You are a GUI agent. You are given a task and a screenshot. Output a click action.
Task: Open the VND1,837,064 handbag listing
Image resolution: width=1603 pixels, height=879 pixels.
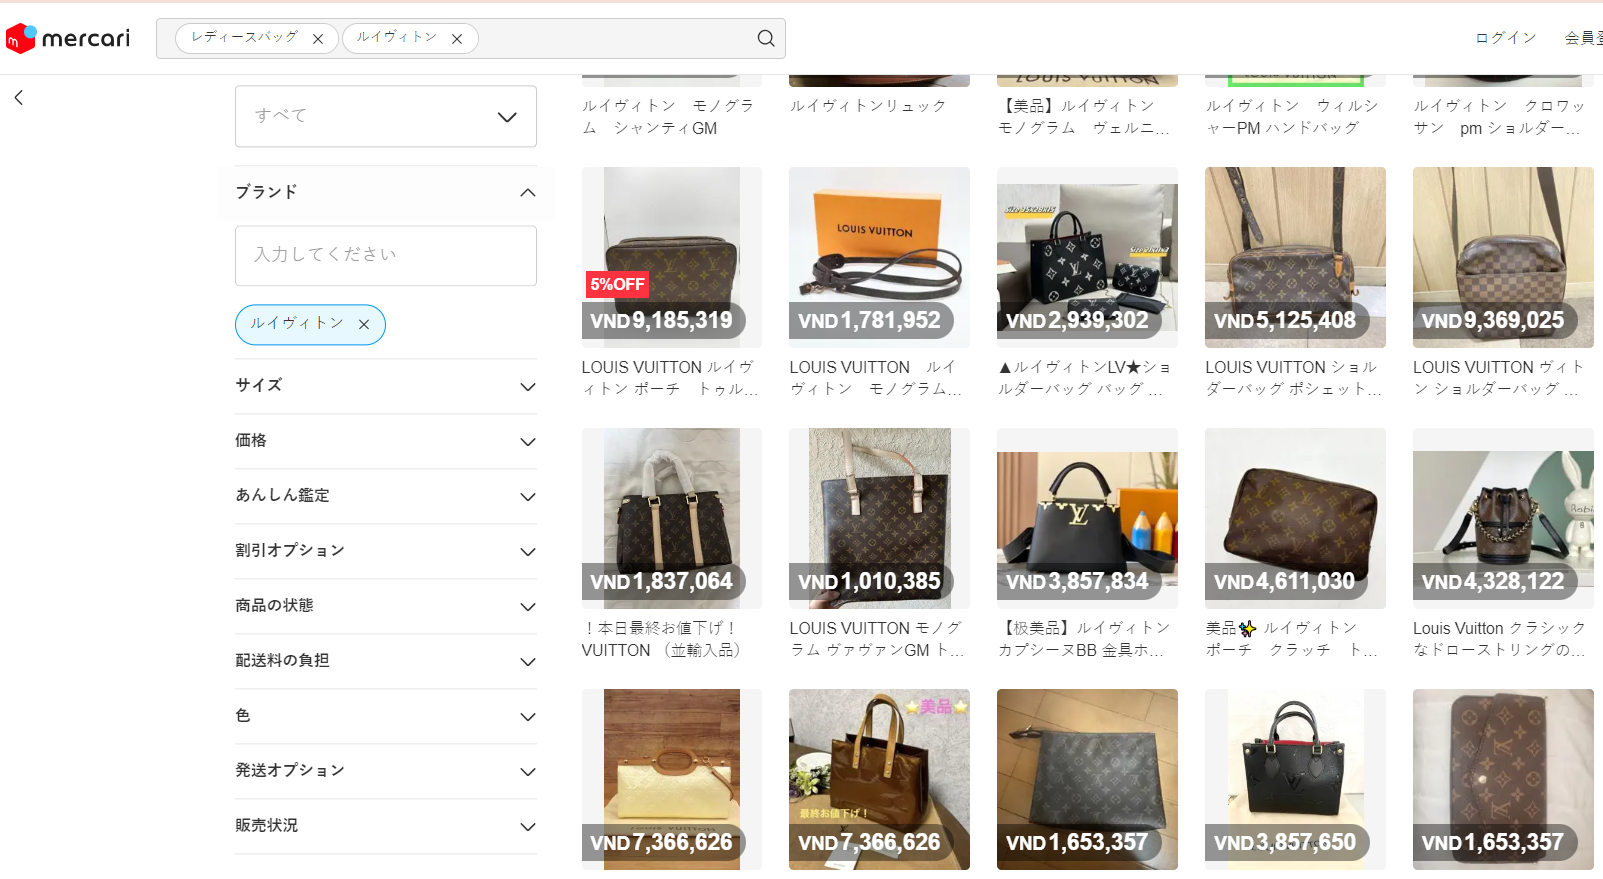(x=672, y=518)
